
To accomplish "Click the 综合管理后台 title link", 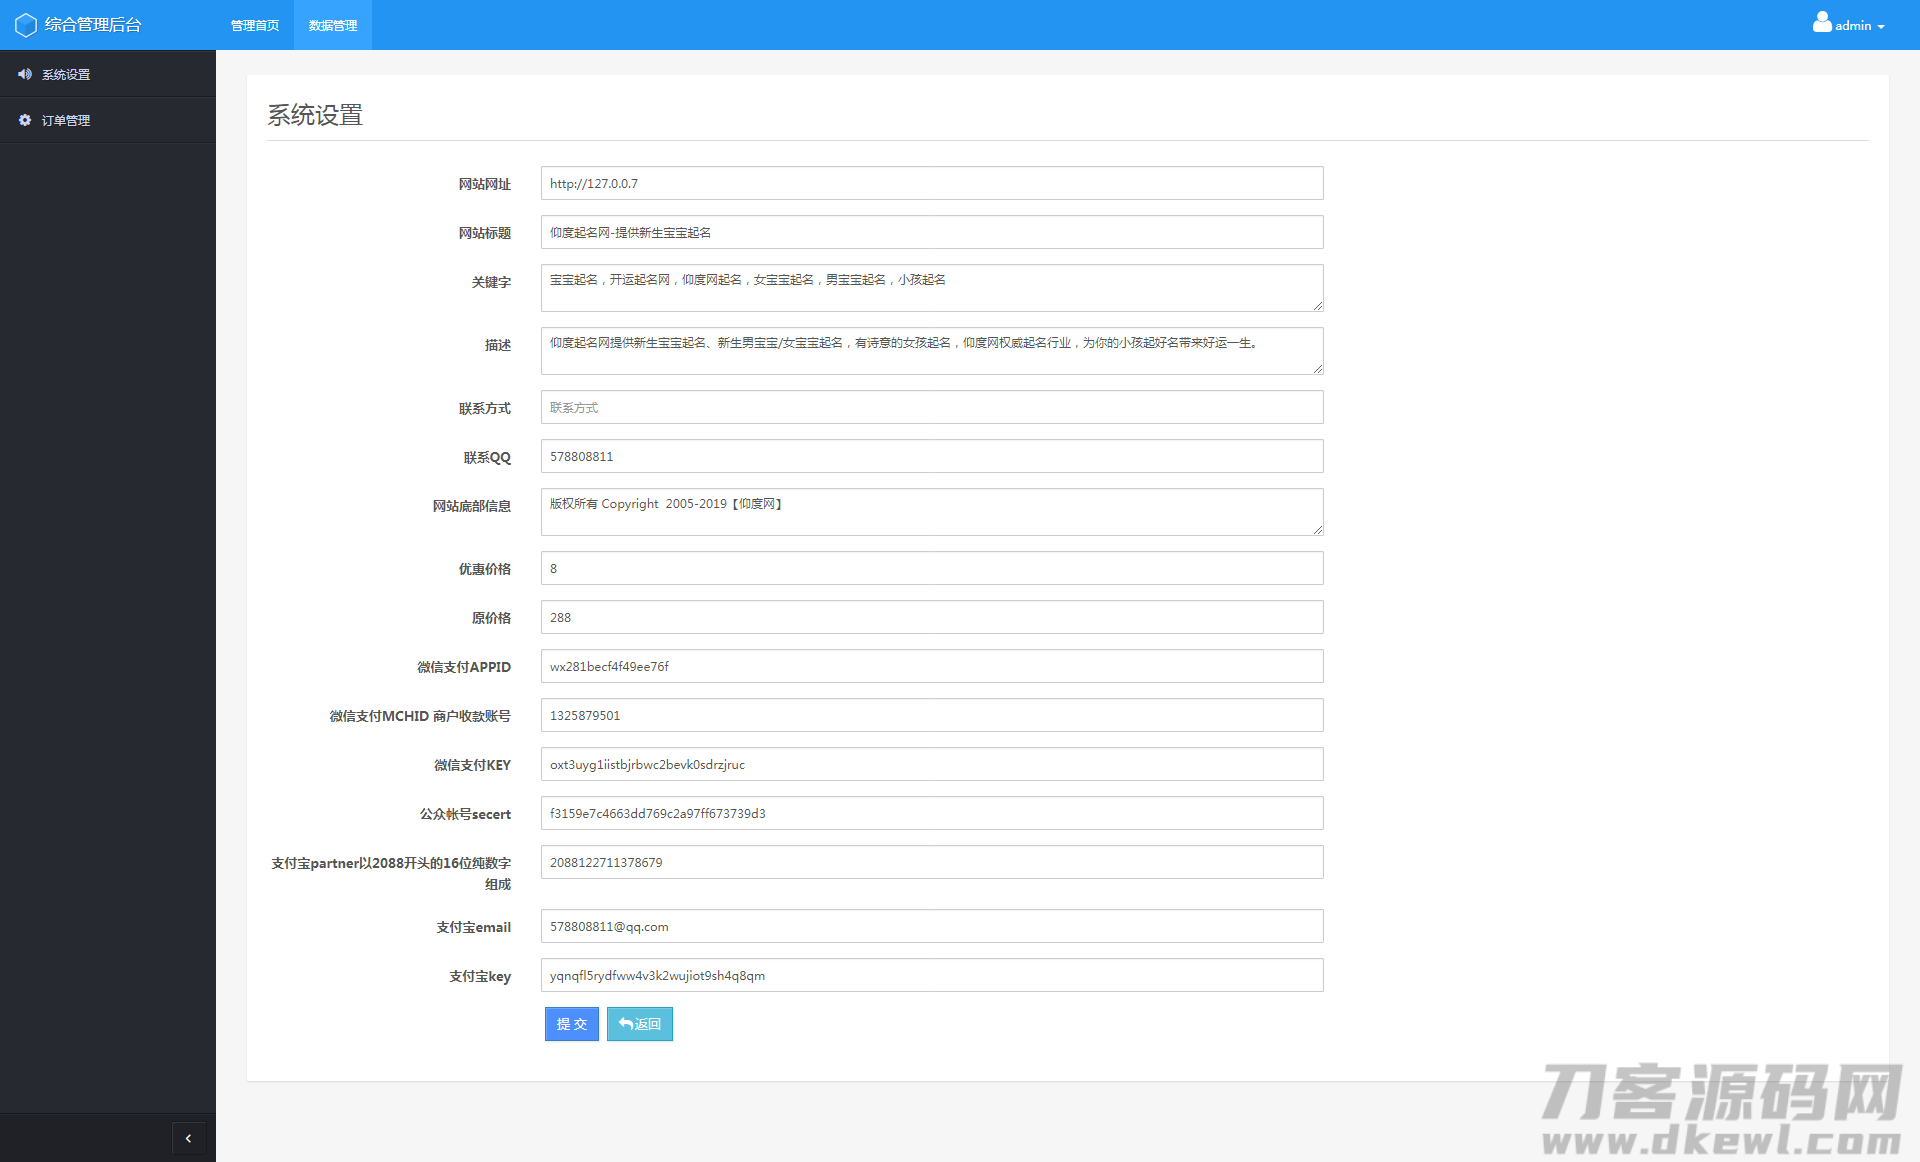I will (x=93, y=25).
